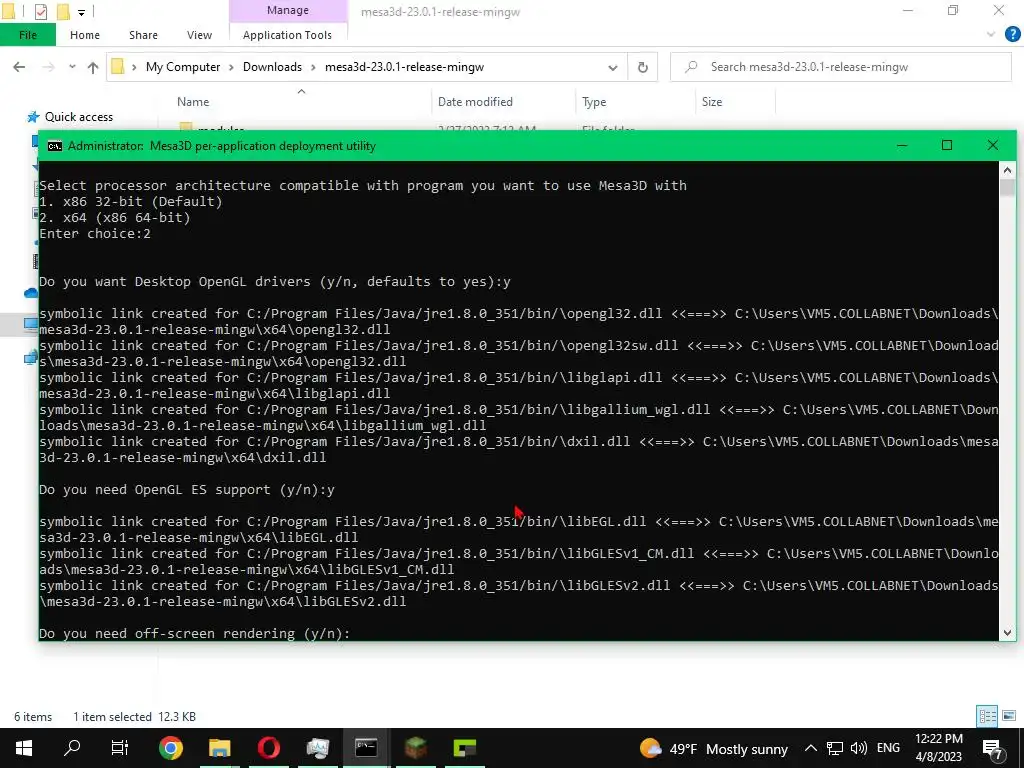Sort files by Size column
The width and height of the screenshot is (1024, 768).
(x=712, y=102)
